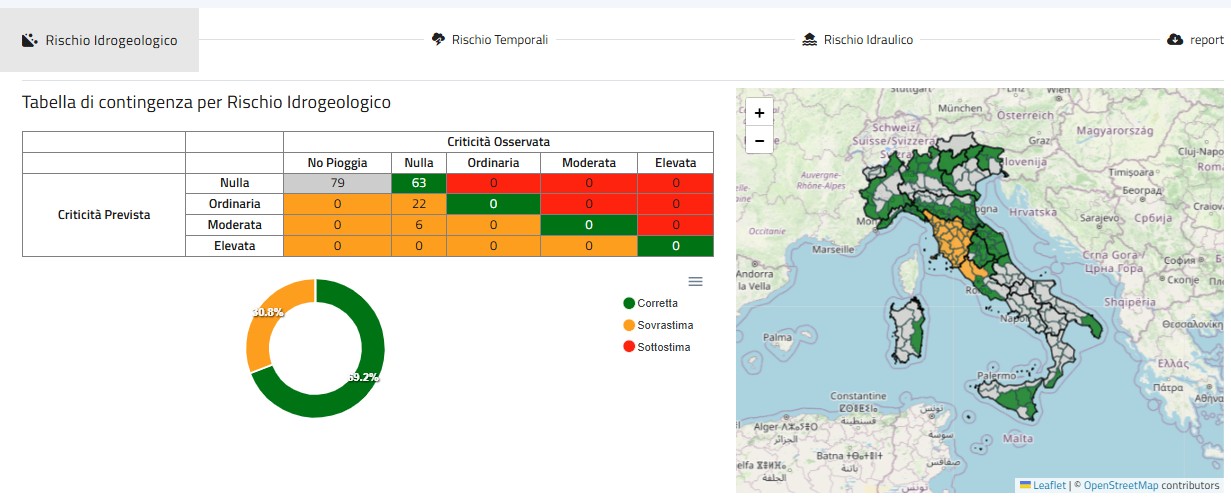Open the chart hamburger menu
This screenshot has height=504, width=1231.
(695, 281)
